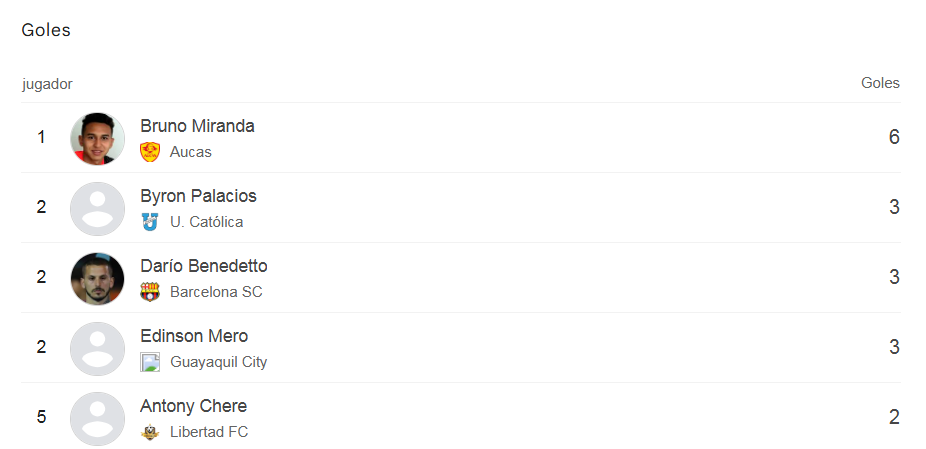This screenshot has height=449, width=926.
Task: Click Bruno Miranda's goal count of 6
Action: (x=894, y=137)
